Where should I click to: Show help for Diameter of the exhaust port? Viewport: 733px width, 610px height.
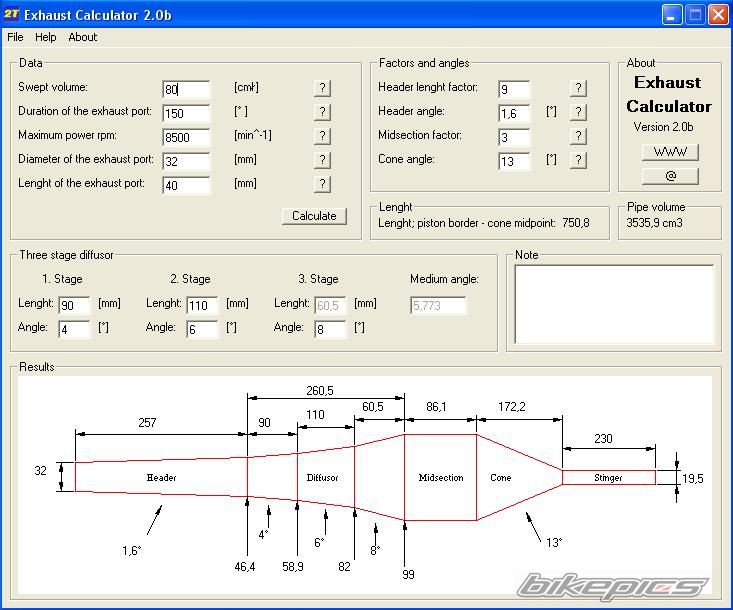click(x=322, y=160)
